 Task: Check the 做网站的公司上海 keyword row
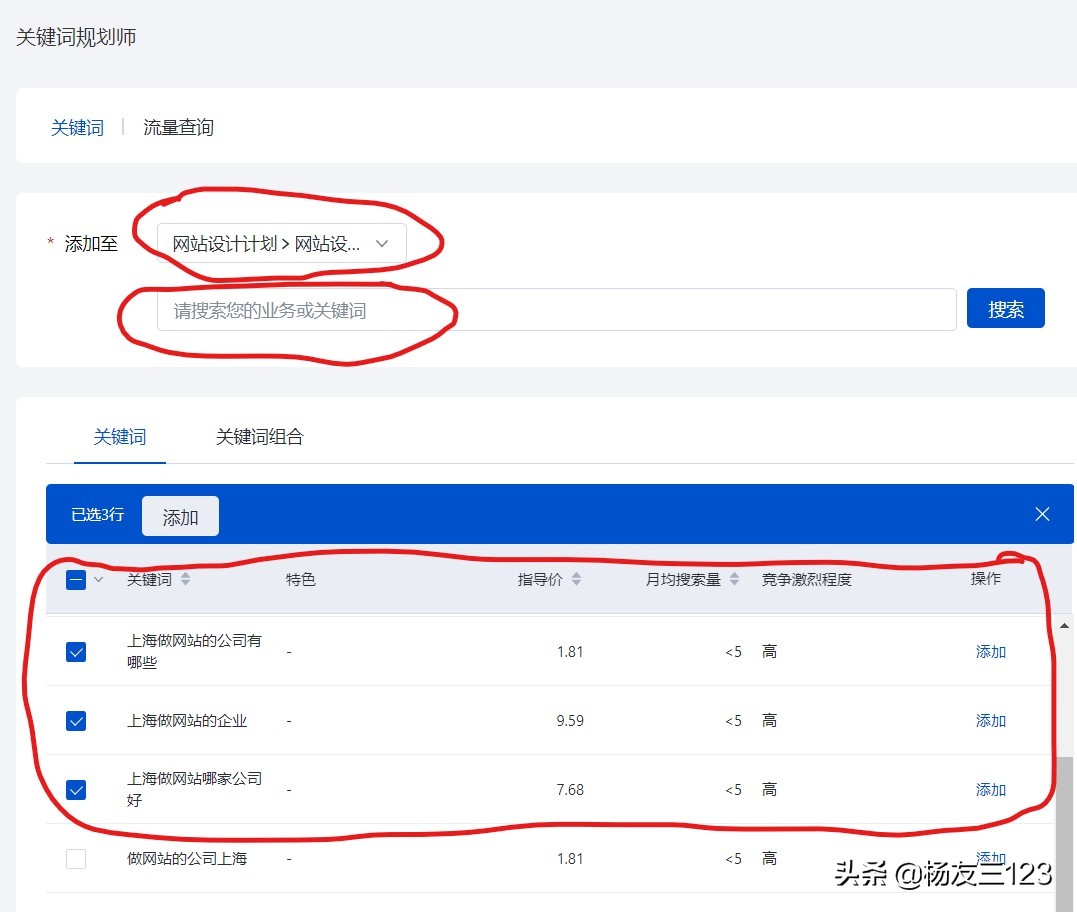point(76,858)
